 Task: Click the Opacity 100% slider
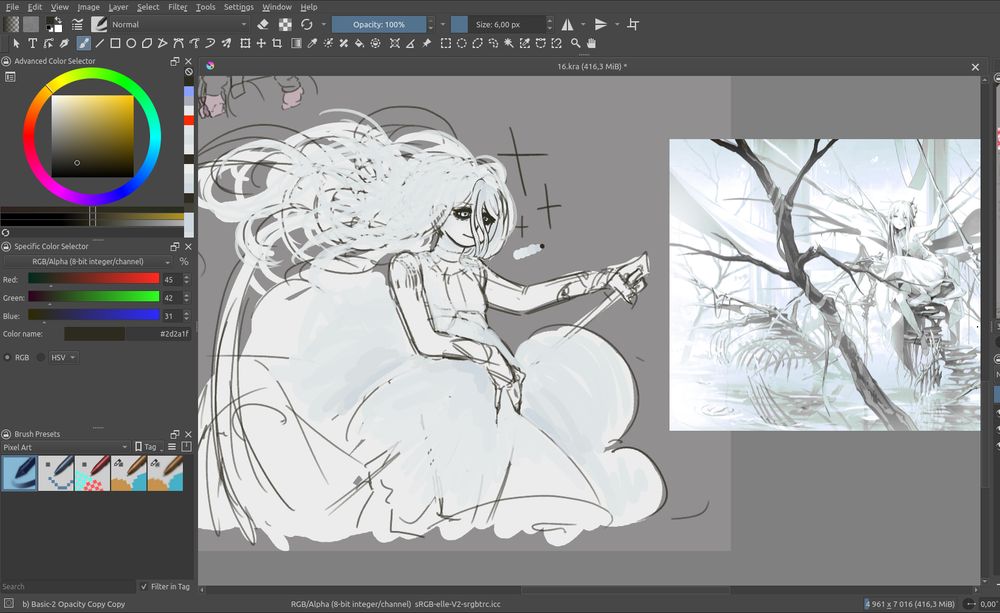click(x=379, y=24)
